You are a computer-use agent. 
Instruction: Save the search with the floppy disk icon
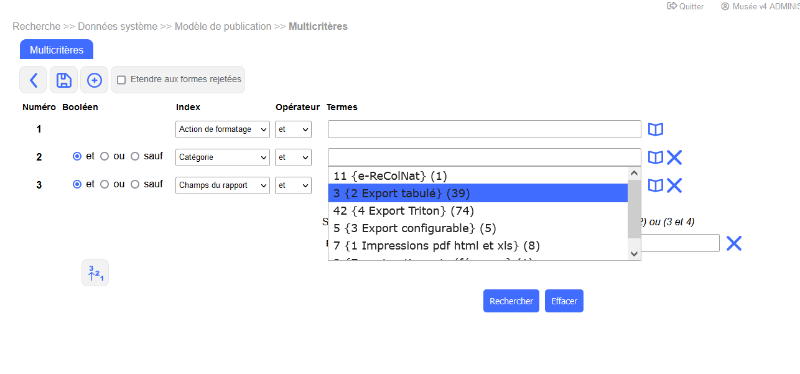point(64,80)
